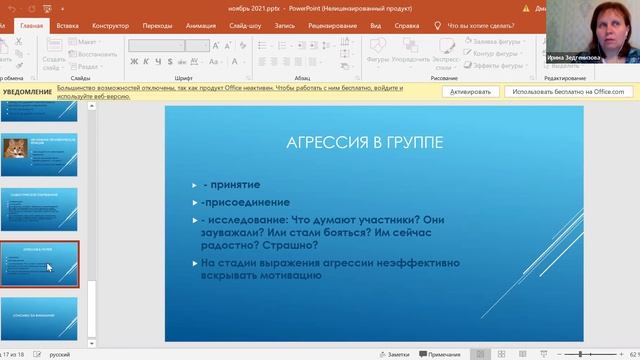The width and height of the screenshot is (640, 360).
Task: Click the line spacing icon
Action: [327, 45]
